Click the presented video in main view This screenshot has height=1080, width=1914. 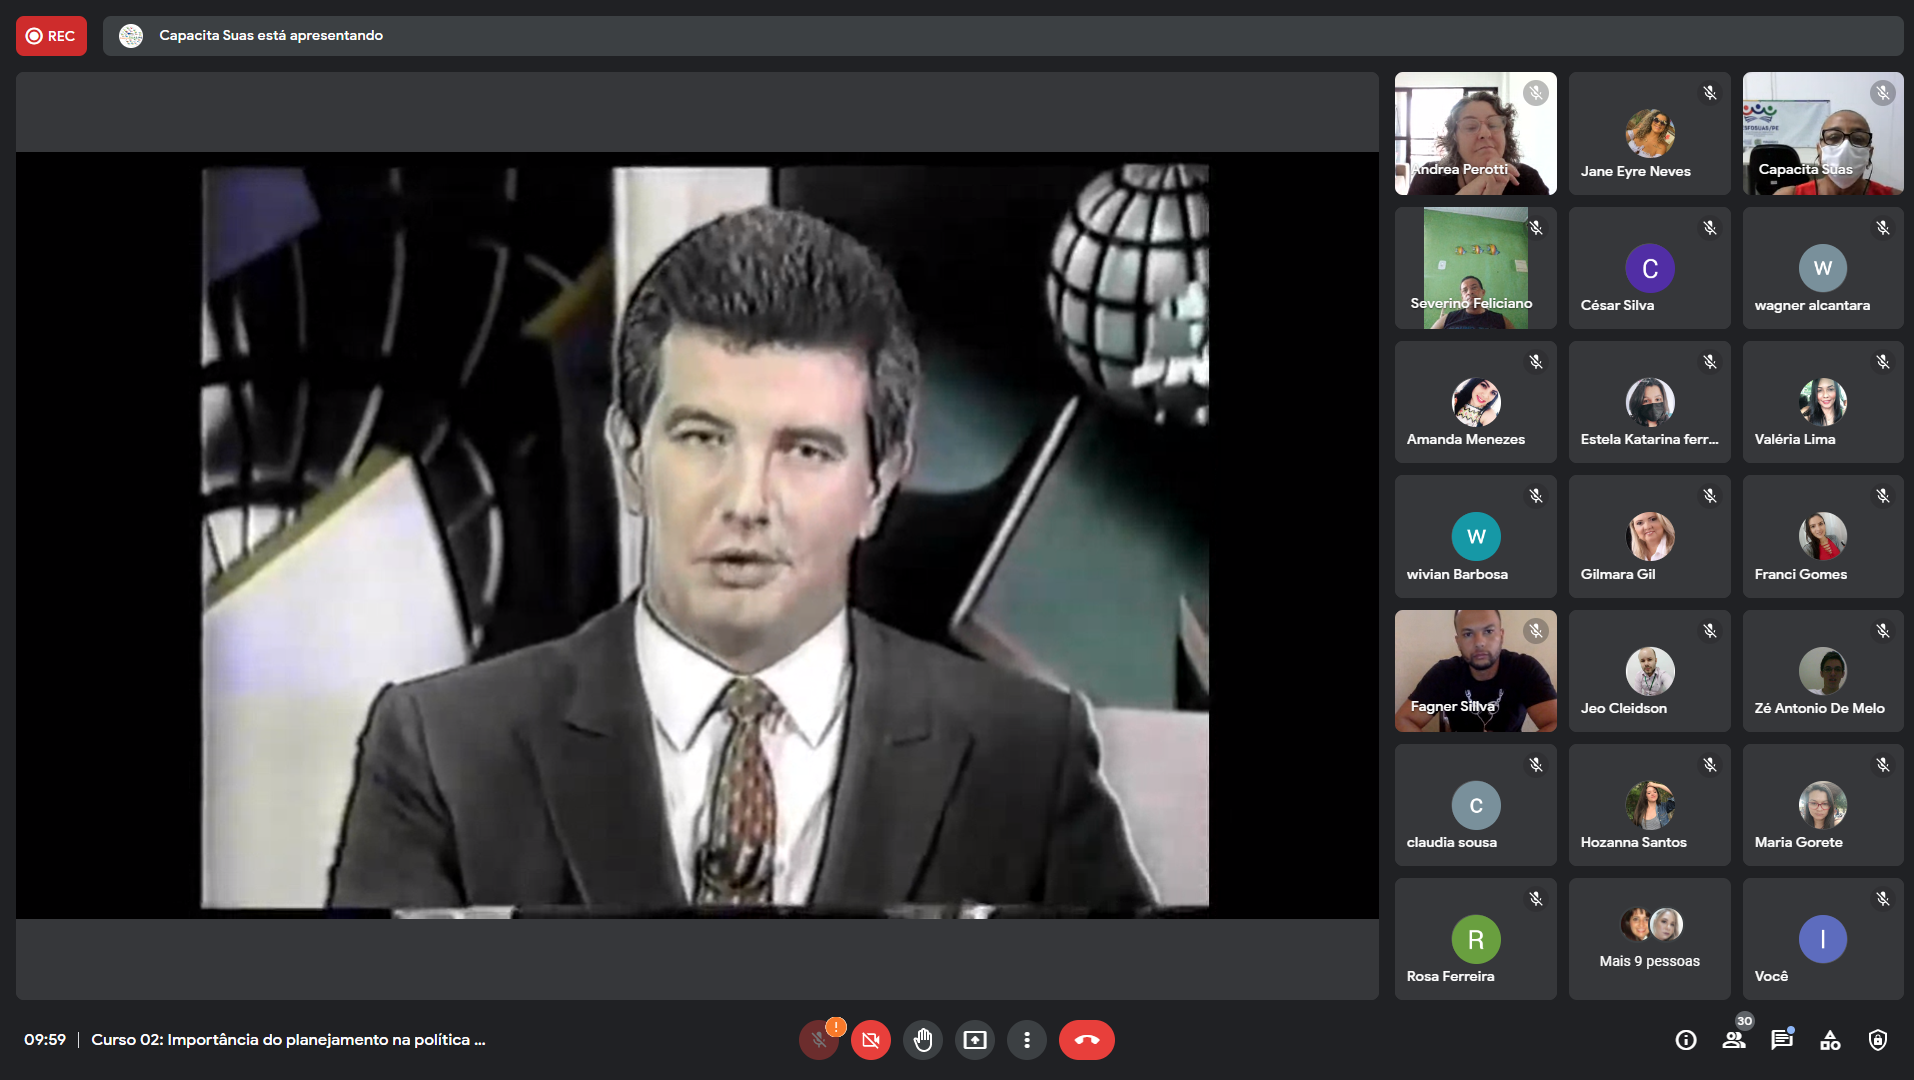point(705,536)
